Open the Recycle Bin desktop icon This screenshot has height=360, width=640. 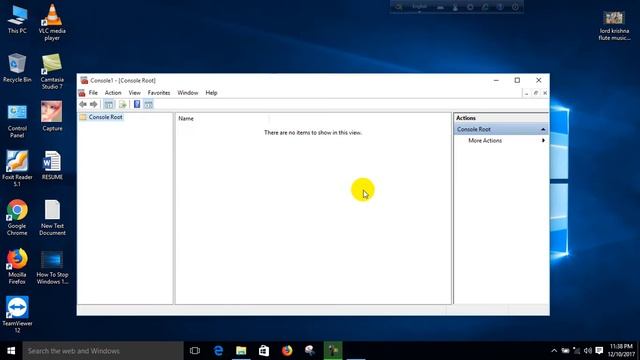point(17,68)
